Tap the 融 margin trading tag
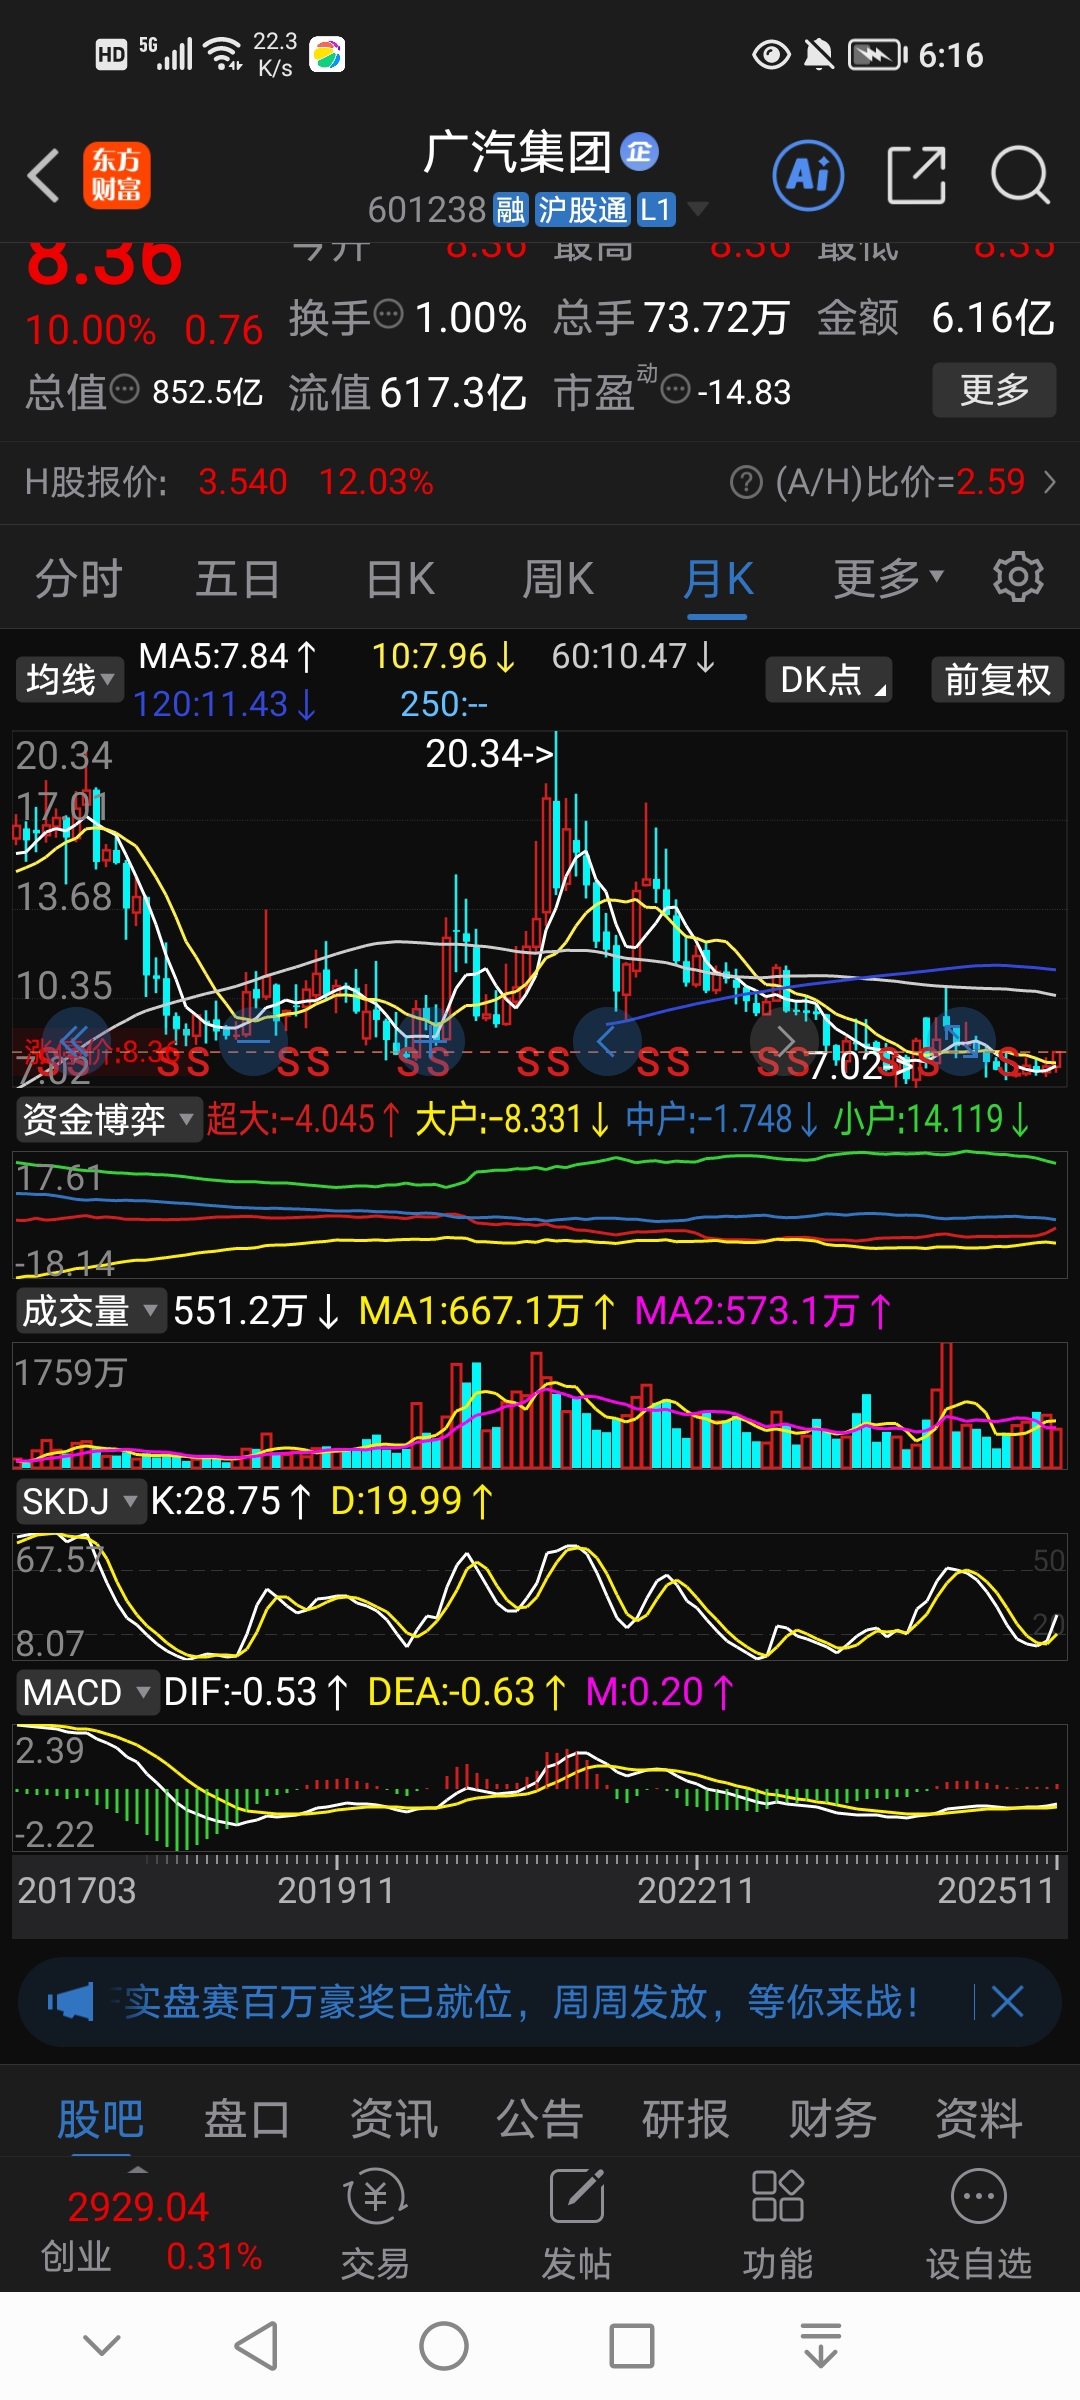Image resolution: width=1080 pixels, height=2400 pixels. pyautogui.click(x=511, y=209)
